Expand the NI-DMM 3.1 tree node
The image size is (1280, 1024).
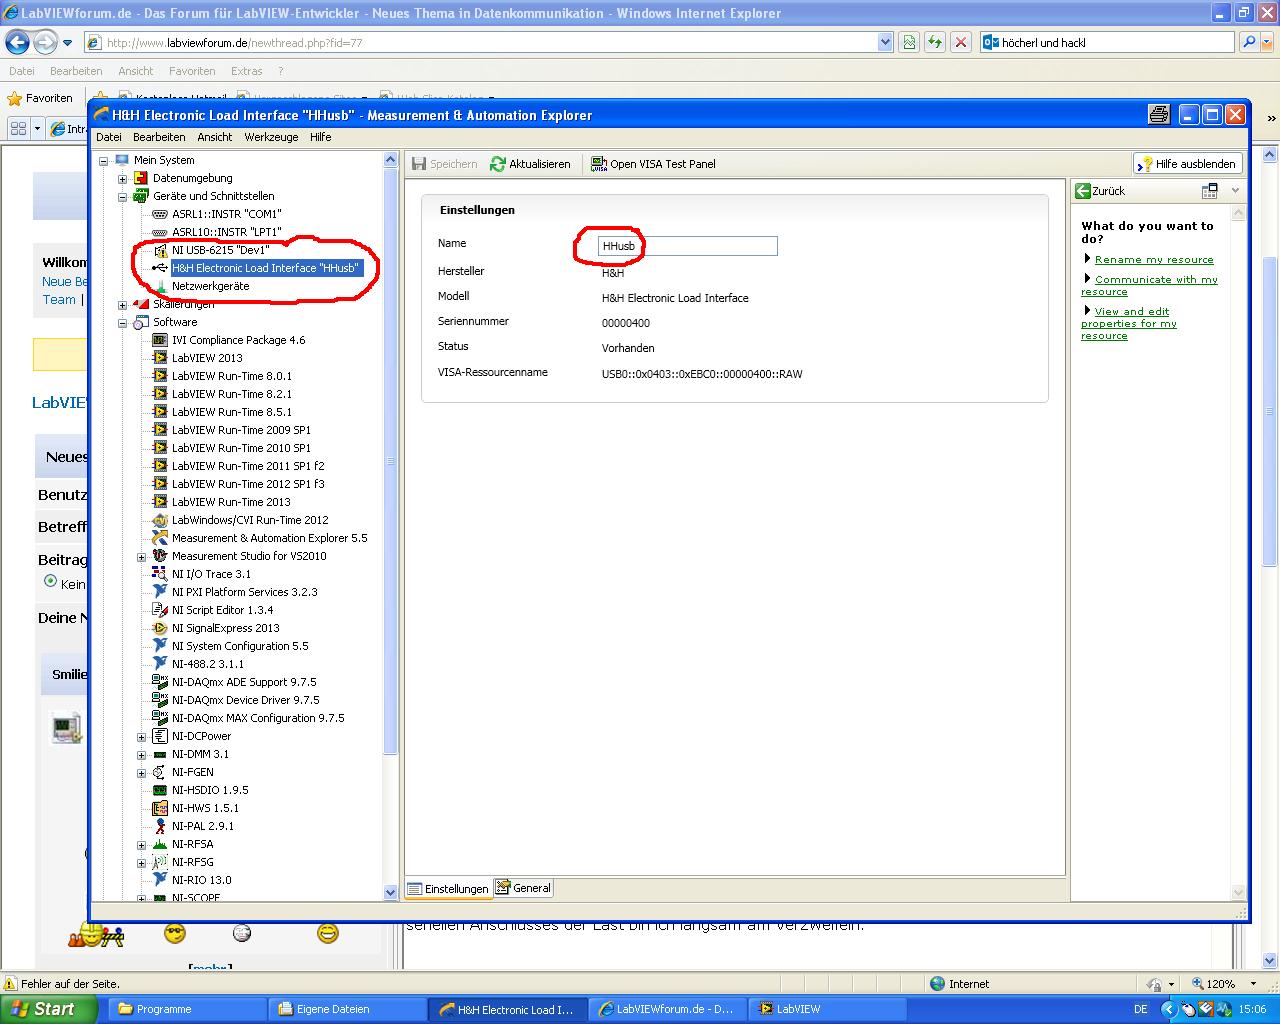point(142,754)
